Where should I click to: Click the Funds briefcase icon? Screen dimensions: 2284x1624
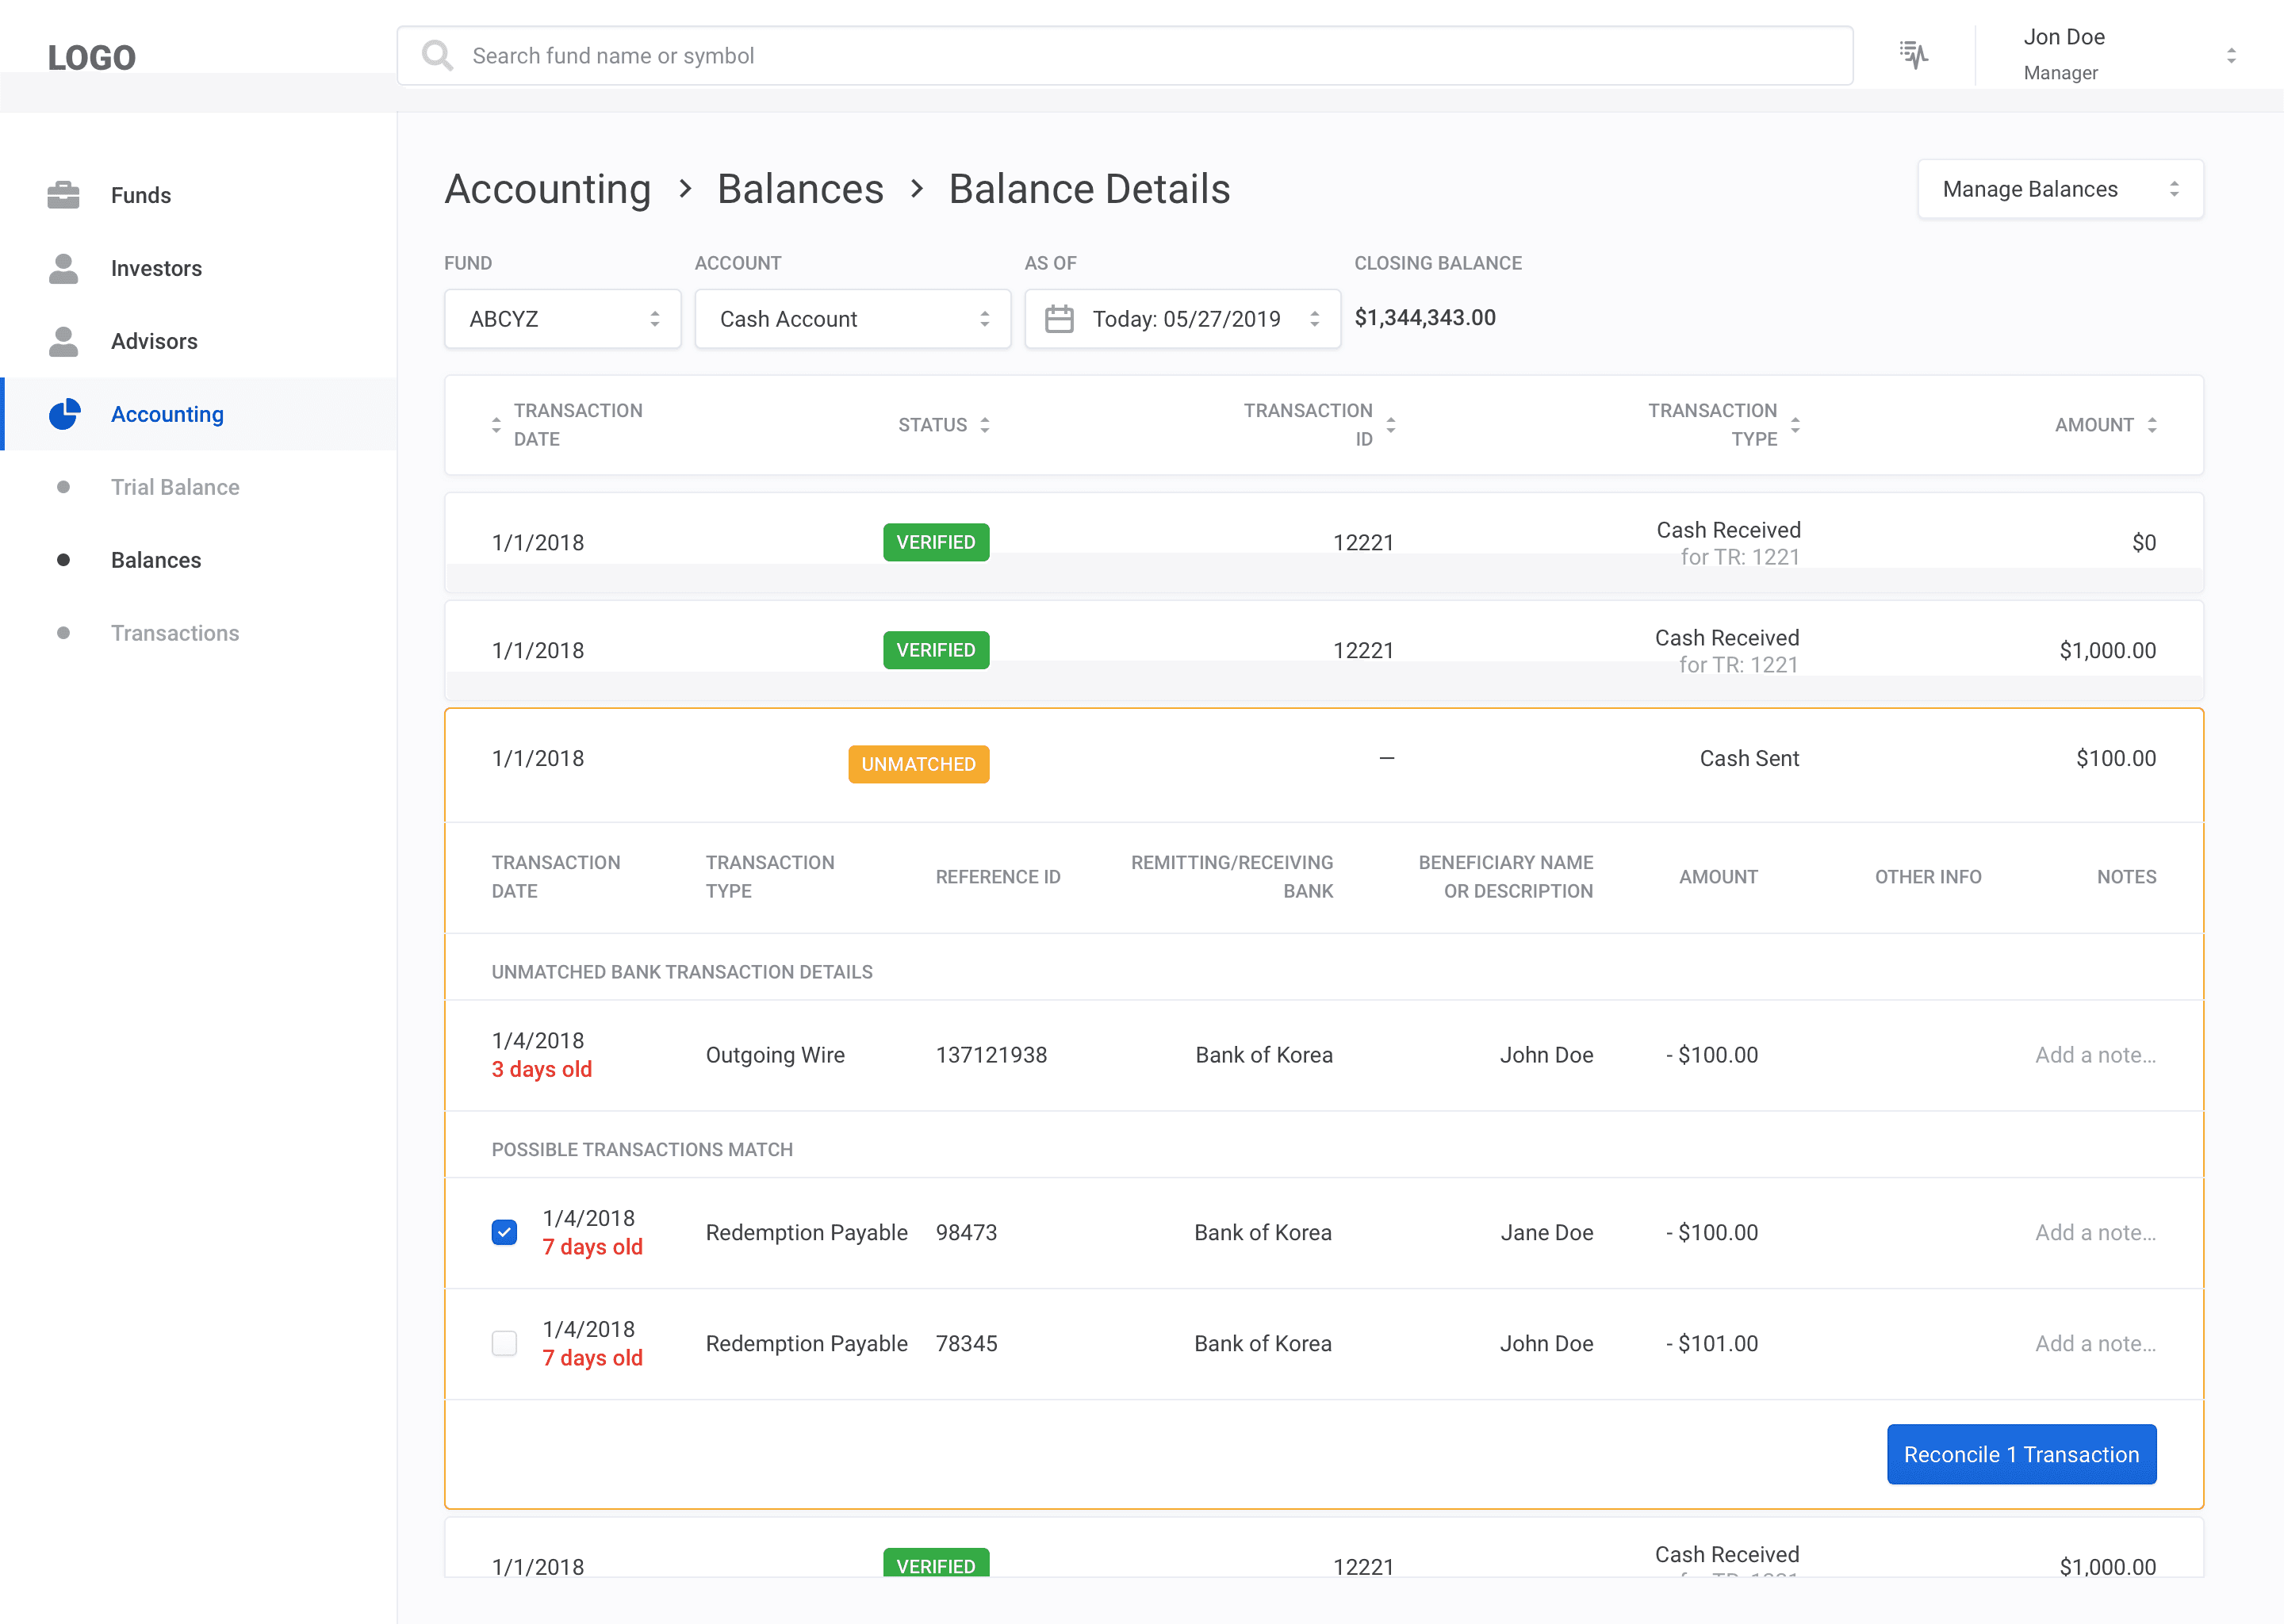63,195
